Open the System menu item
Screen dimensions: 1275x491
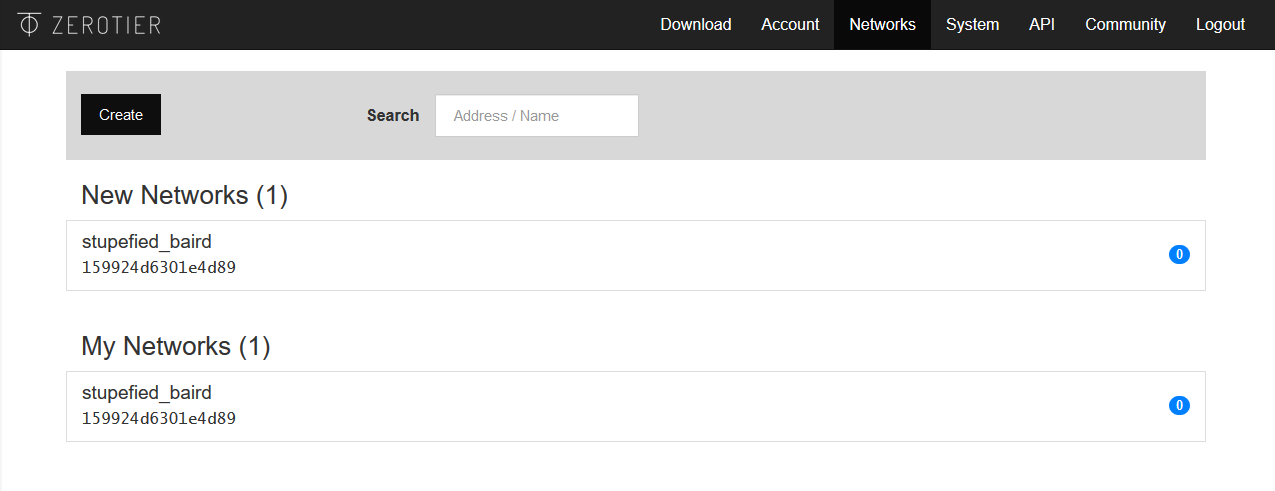click(x=972, y=25)
